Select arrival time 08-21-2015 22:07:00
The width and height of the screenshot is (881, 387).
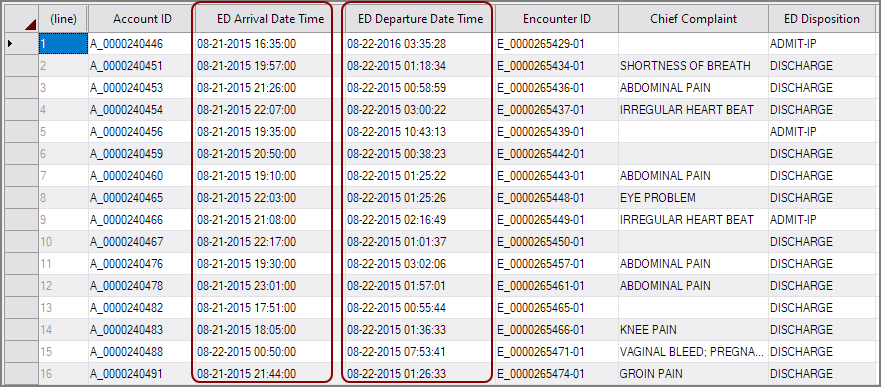click(270, 110)
